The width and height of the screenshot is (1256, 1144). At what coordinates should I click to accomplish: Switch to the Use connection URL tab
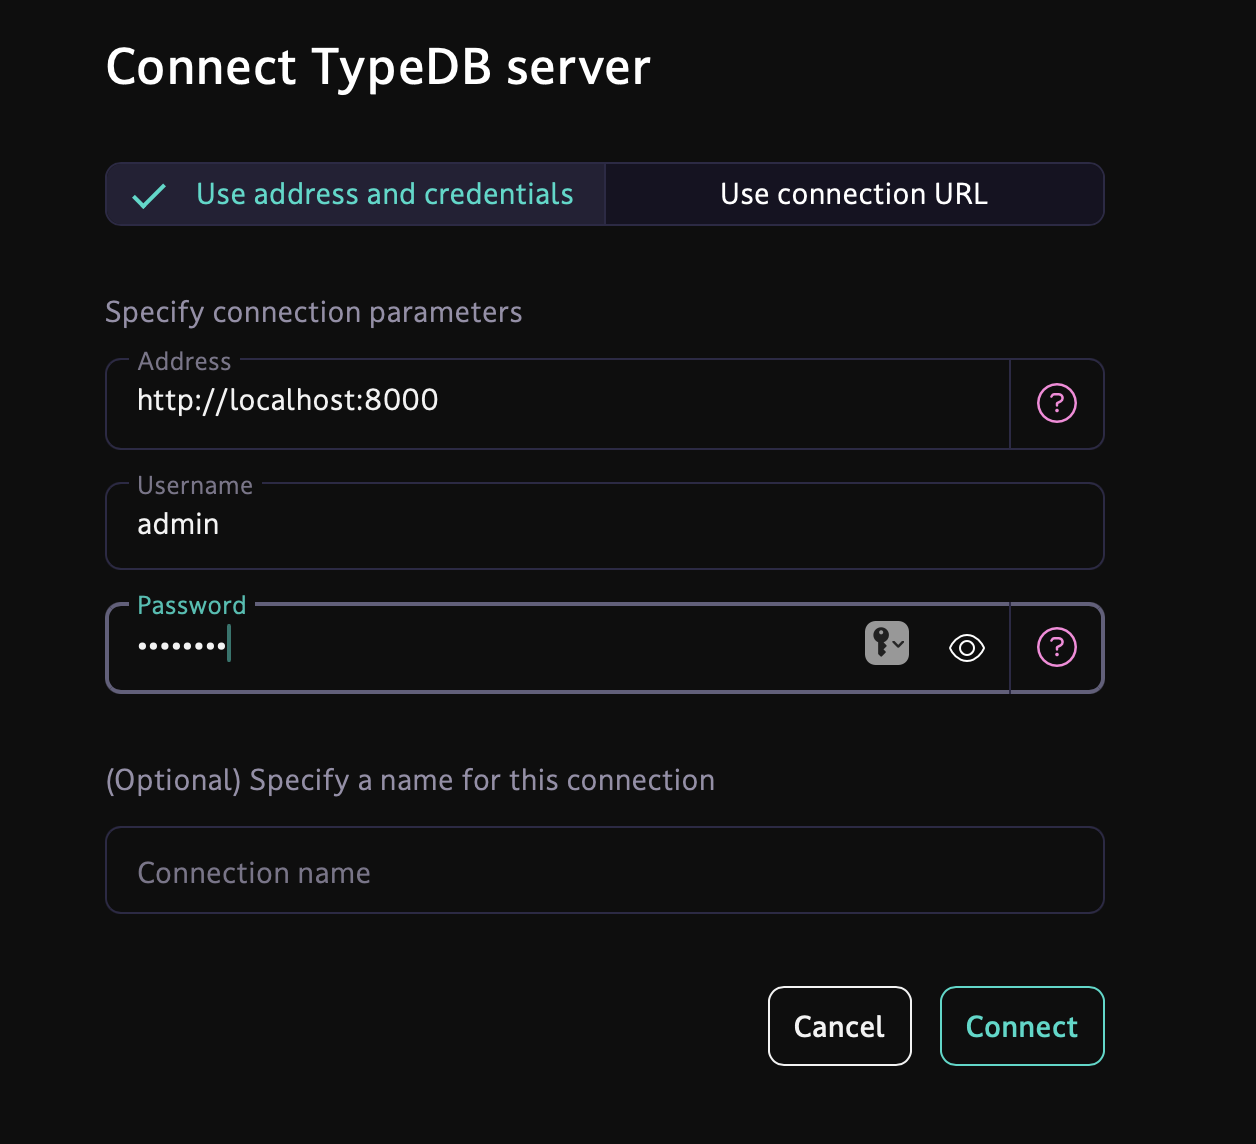854,194
